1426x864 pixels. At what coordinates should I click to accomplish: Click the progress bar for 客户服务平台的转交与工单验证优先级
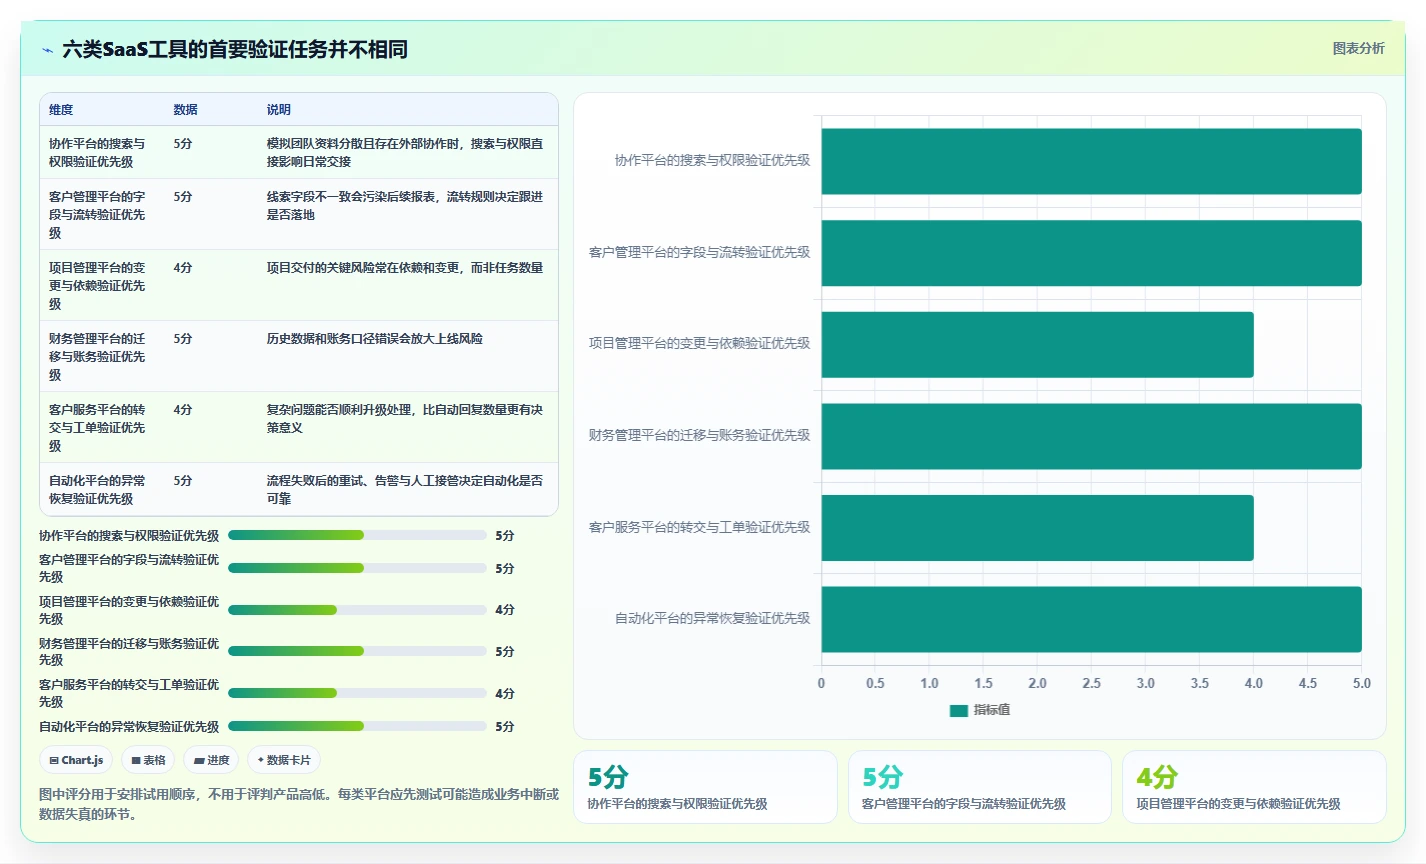click(x=357, y=693)
